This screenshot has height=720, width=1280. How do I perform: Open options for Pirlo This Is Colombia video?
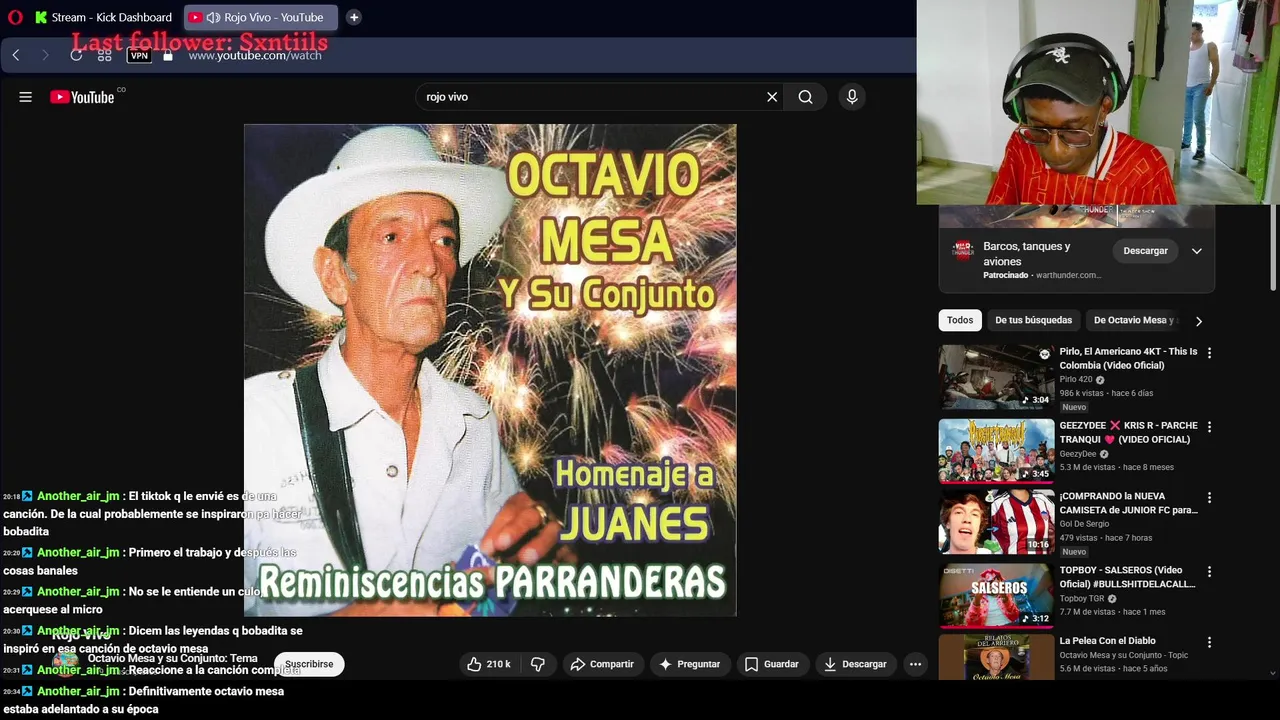click(x=1209, y=353)
